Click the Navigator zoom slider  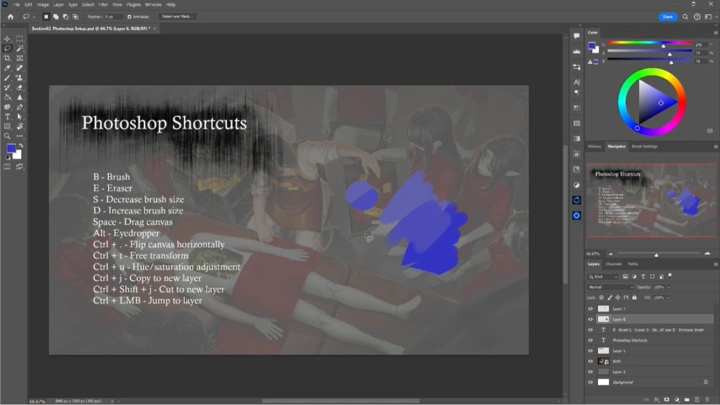[658, 254]
